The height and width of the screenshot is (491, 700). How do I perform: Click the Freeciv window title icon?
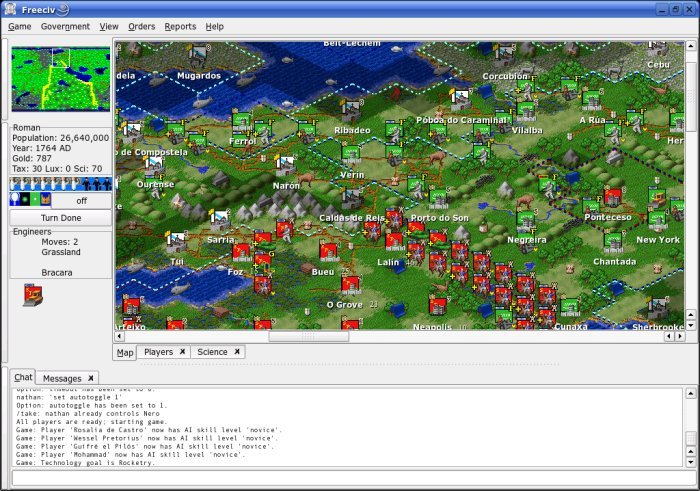pos(10,8)
